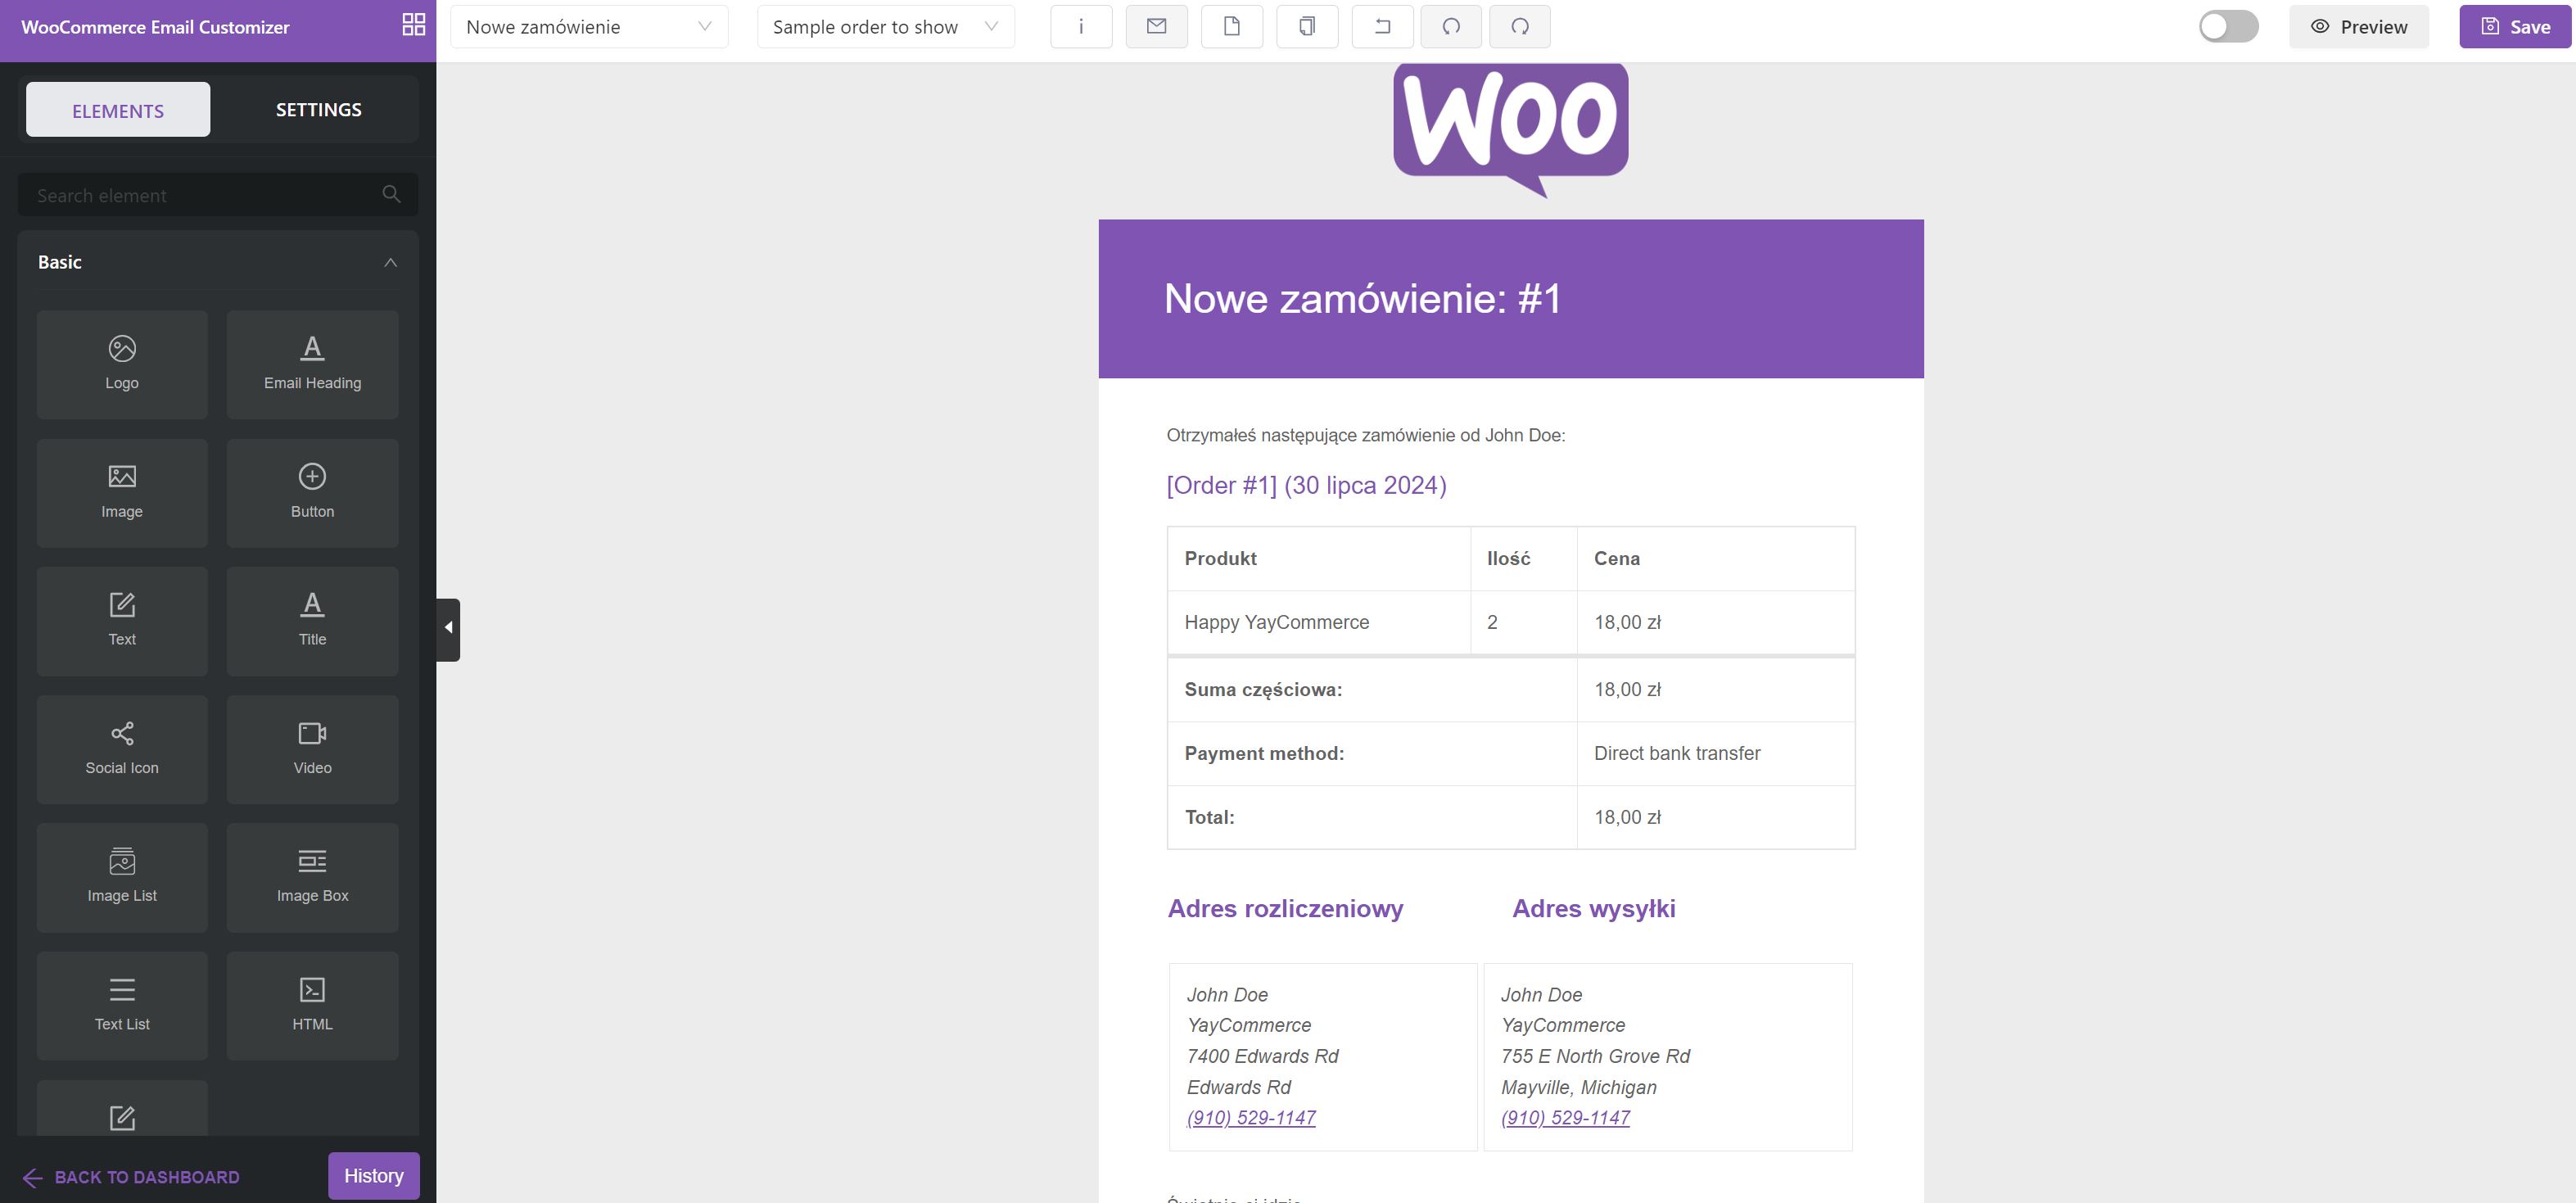Open the [Order #1] (30 lipca 2024) link
The width and height of the screenshot is (2576, 1203).
pyautogui.click(x=1306, y=485)
